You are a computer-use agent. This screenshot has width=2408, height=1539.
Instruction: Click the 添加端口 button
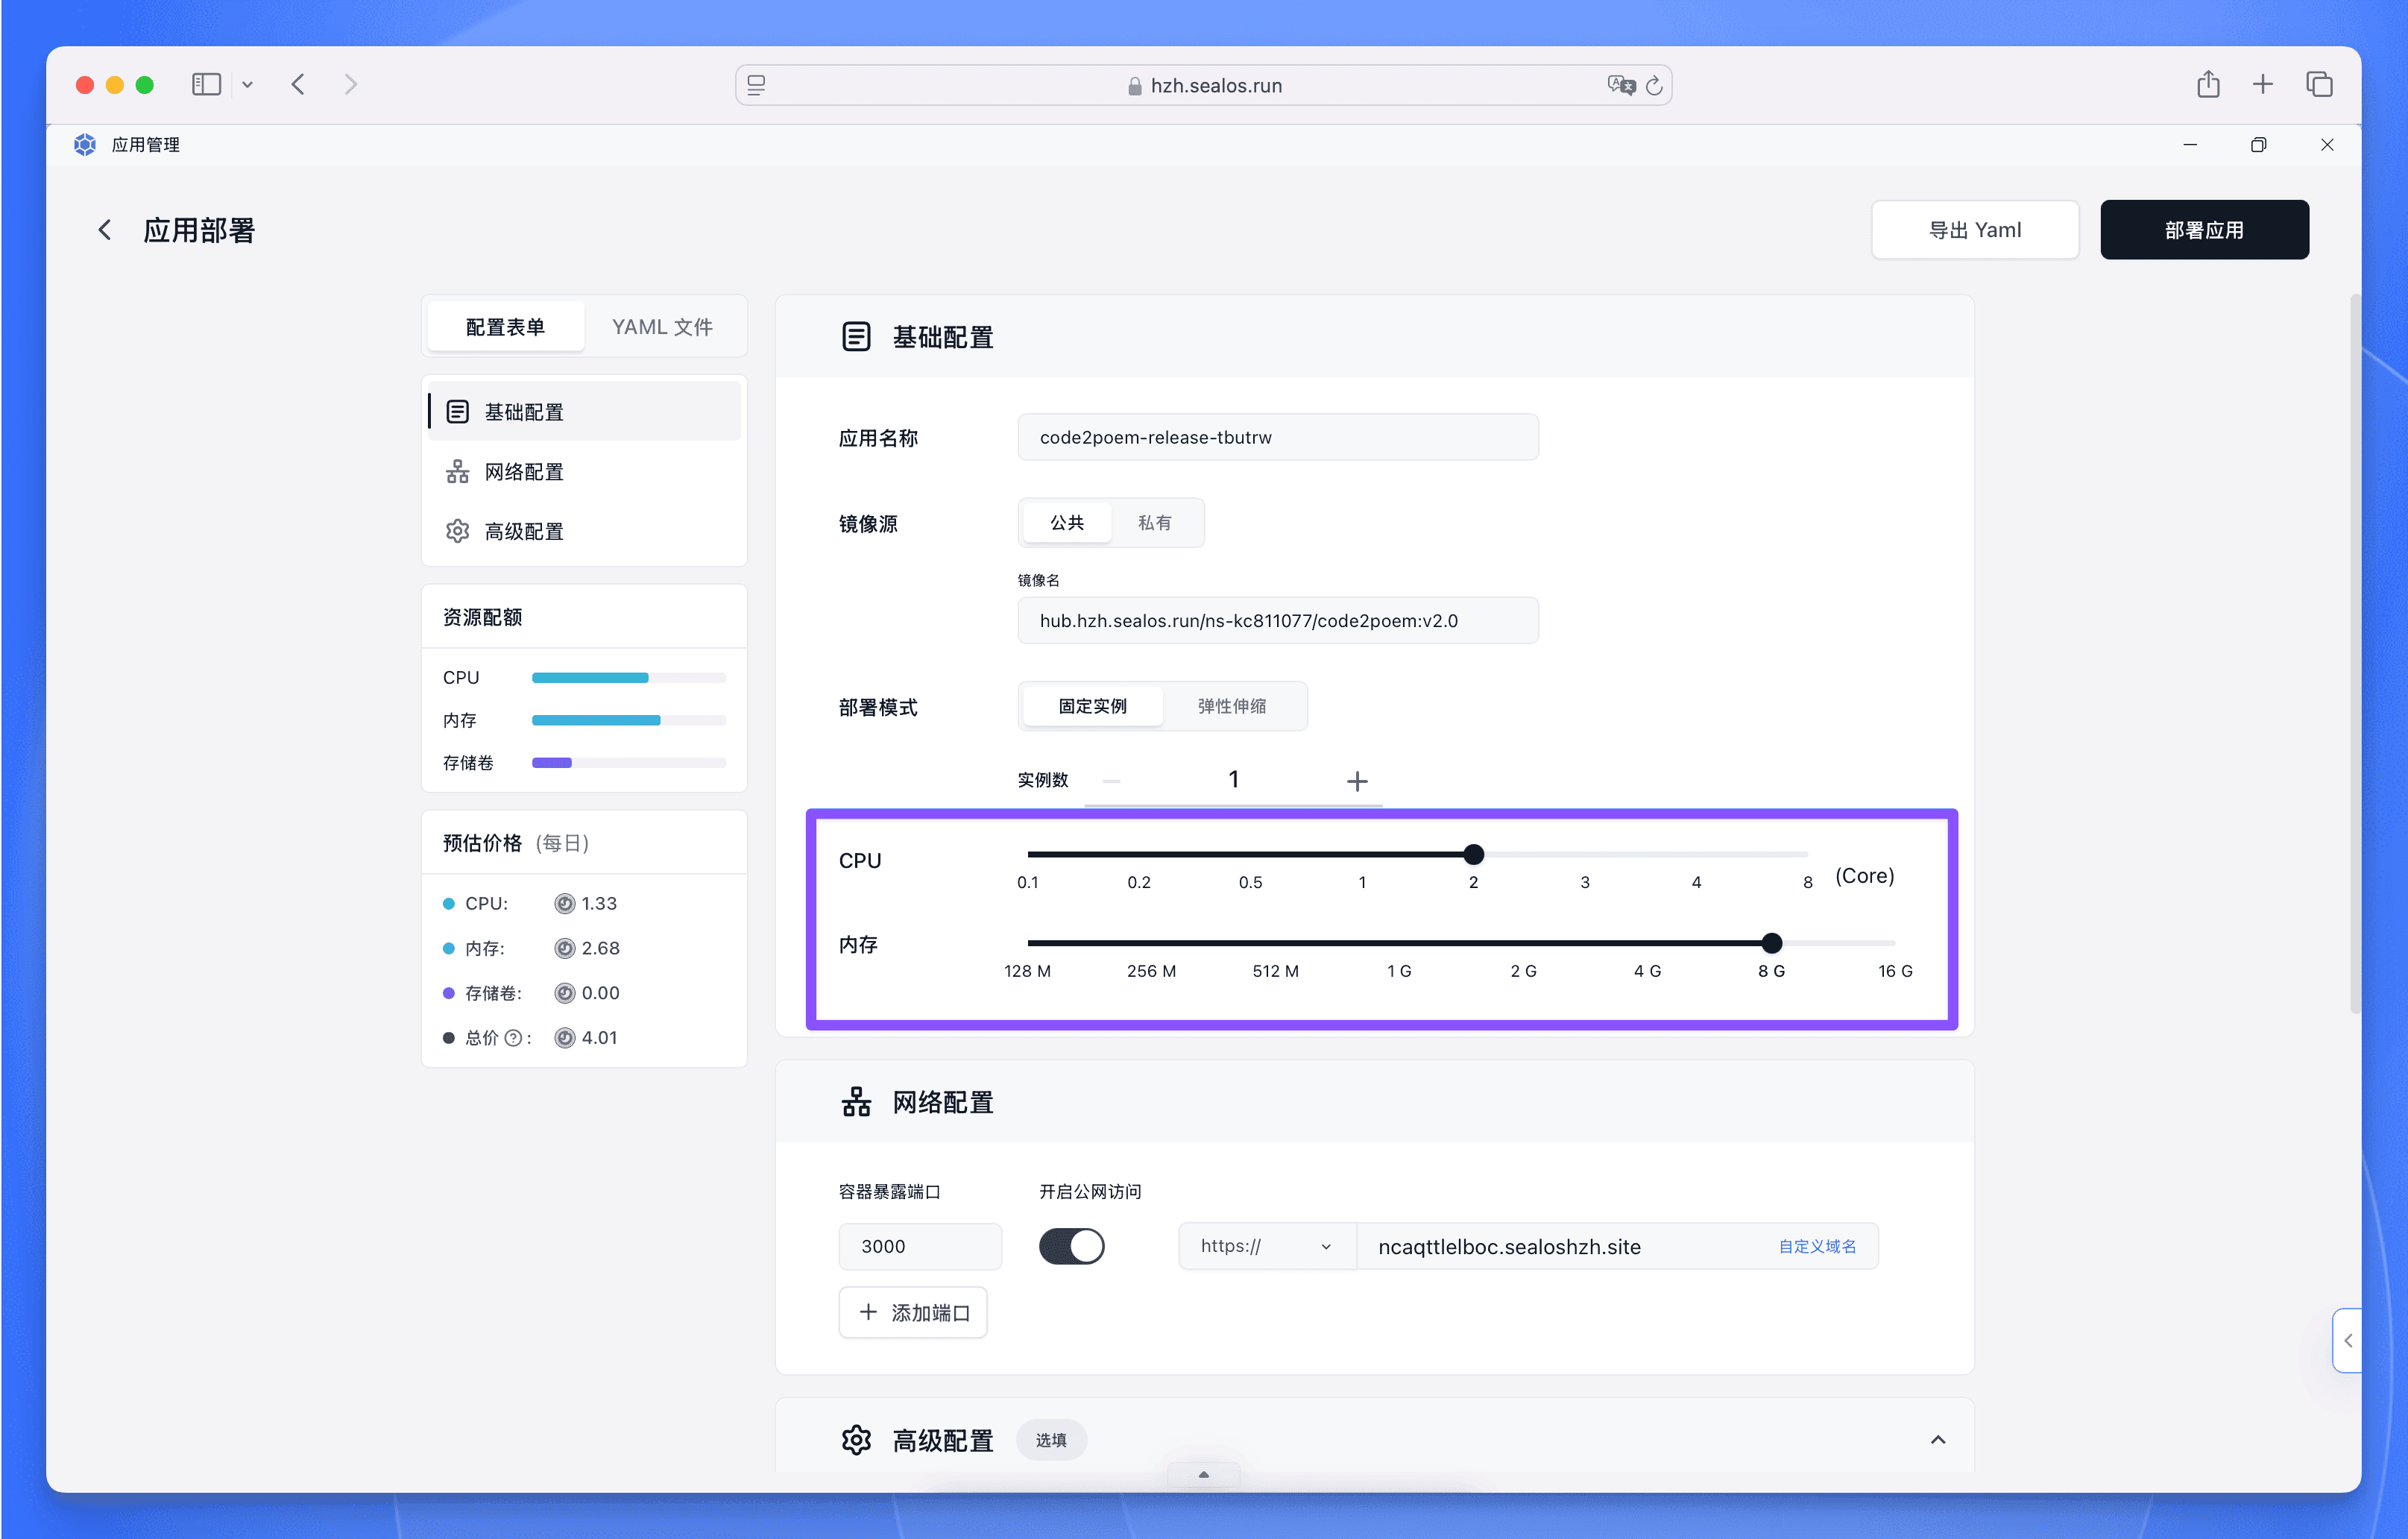(913, 1312)
